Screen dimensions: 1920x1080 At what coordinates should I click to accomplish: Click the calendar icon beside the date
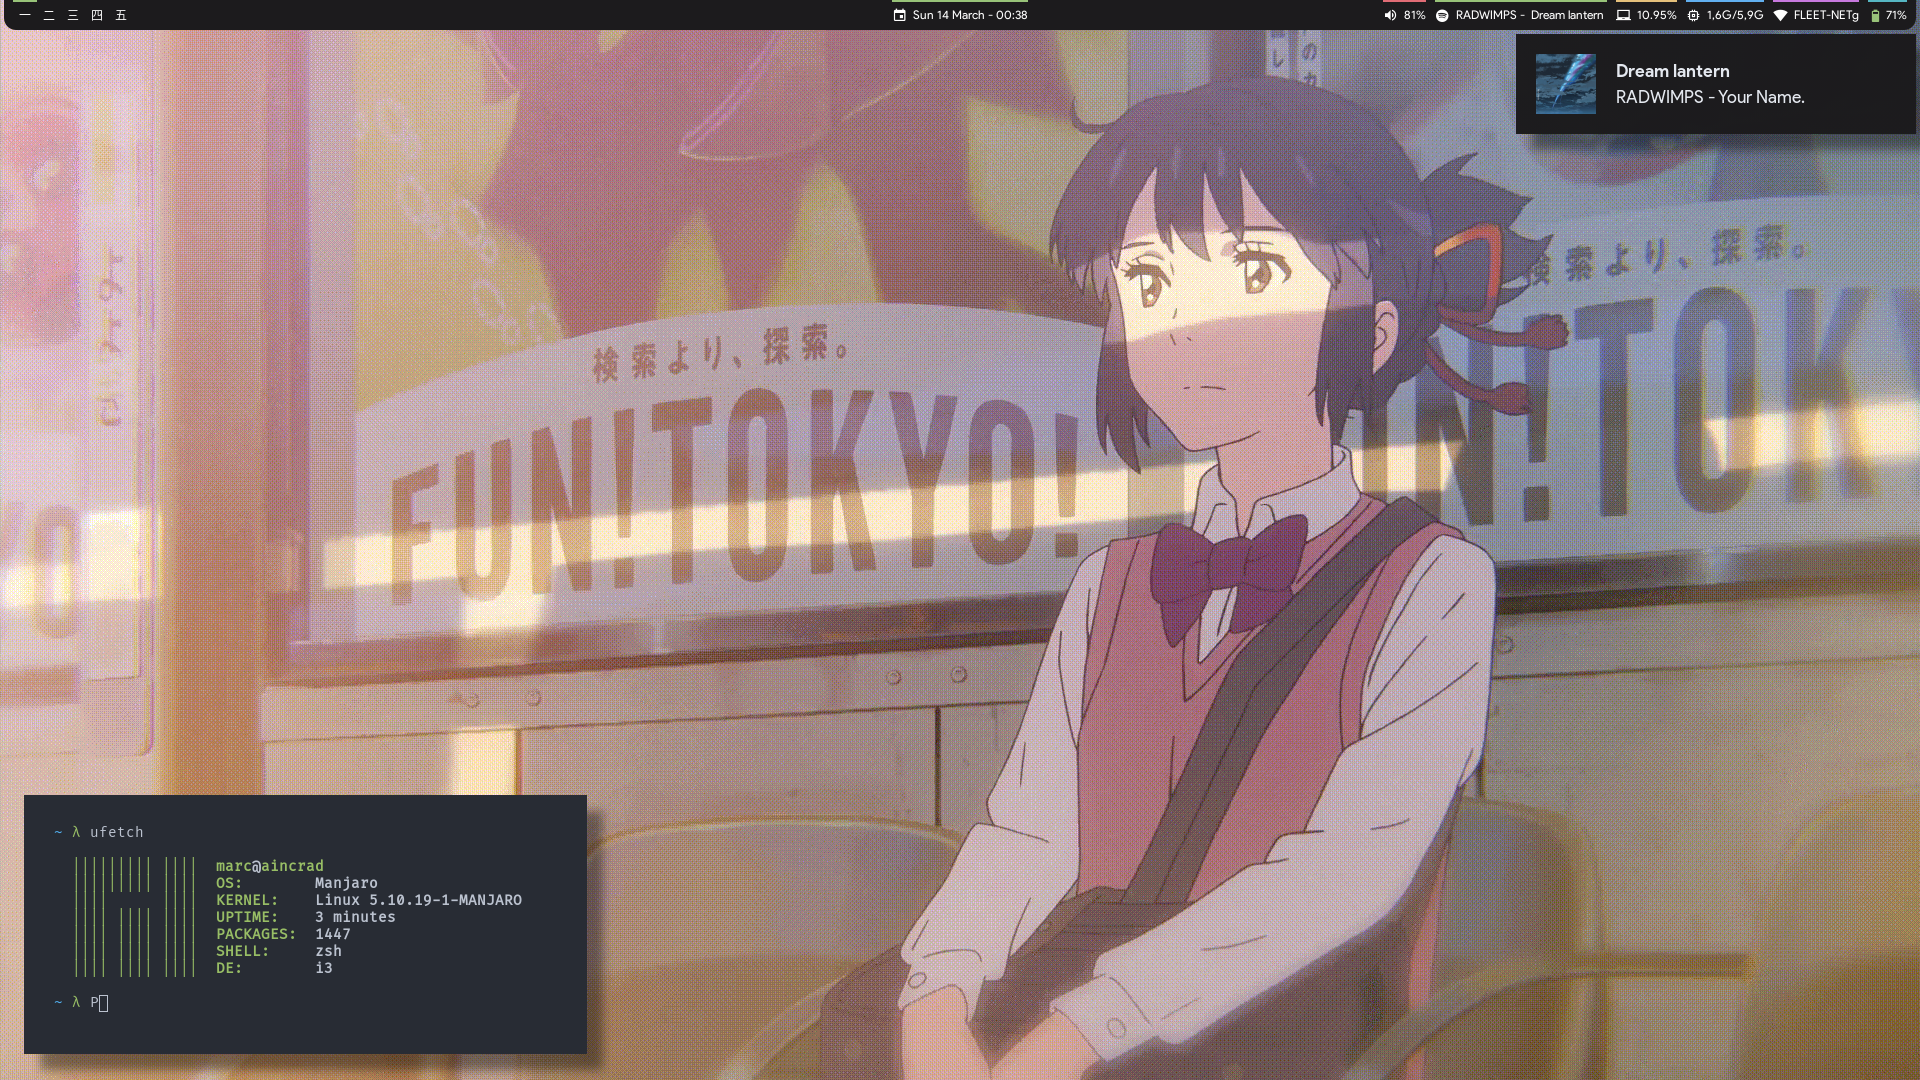coord(899,15)
